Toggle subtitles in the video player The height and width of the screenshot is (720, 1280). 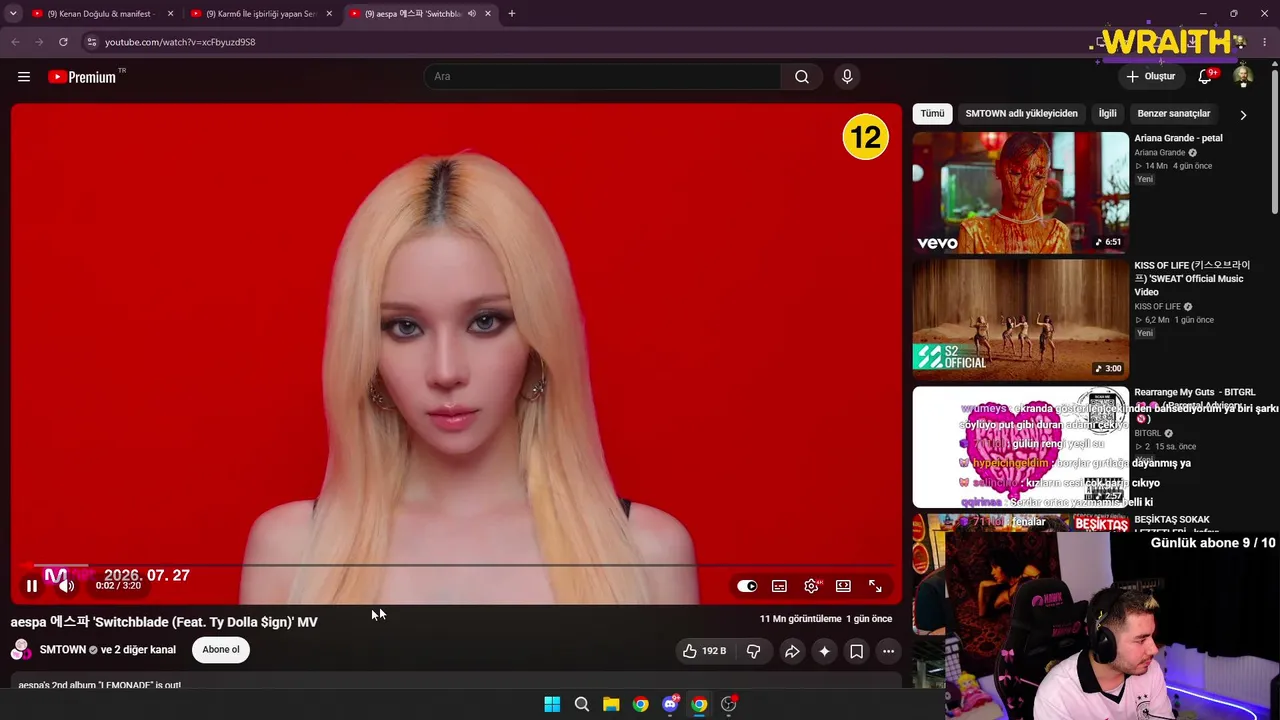(x=779, y=586)
